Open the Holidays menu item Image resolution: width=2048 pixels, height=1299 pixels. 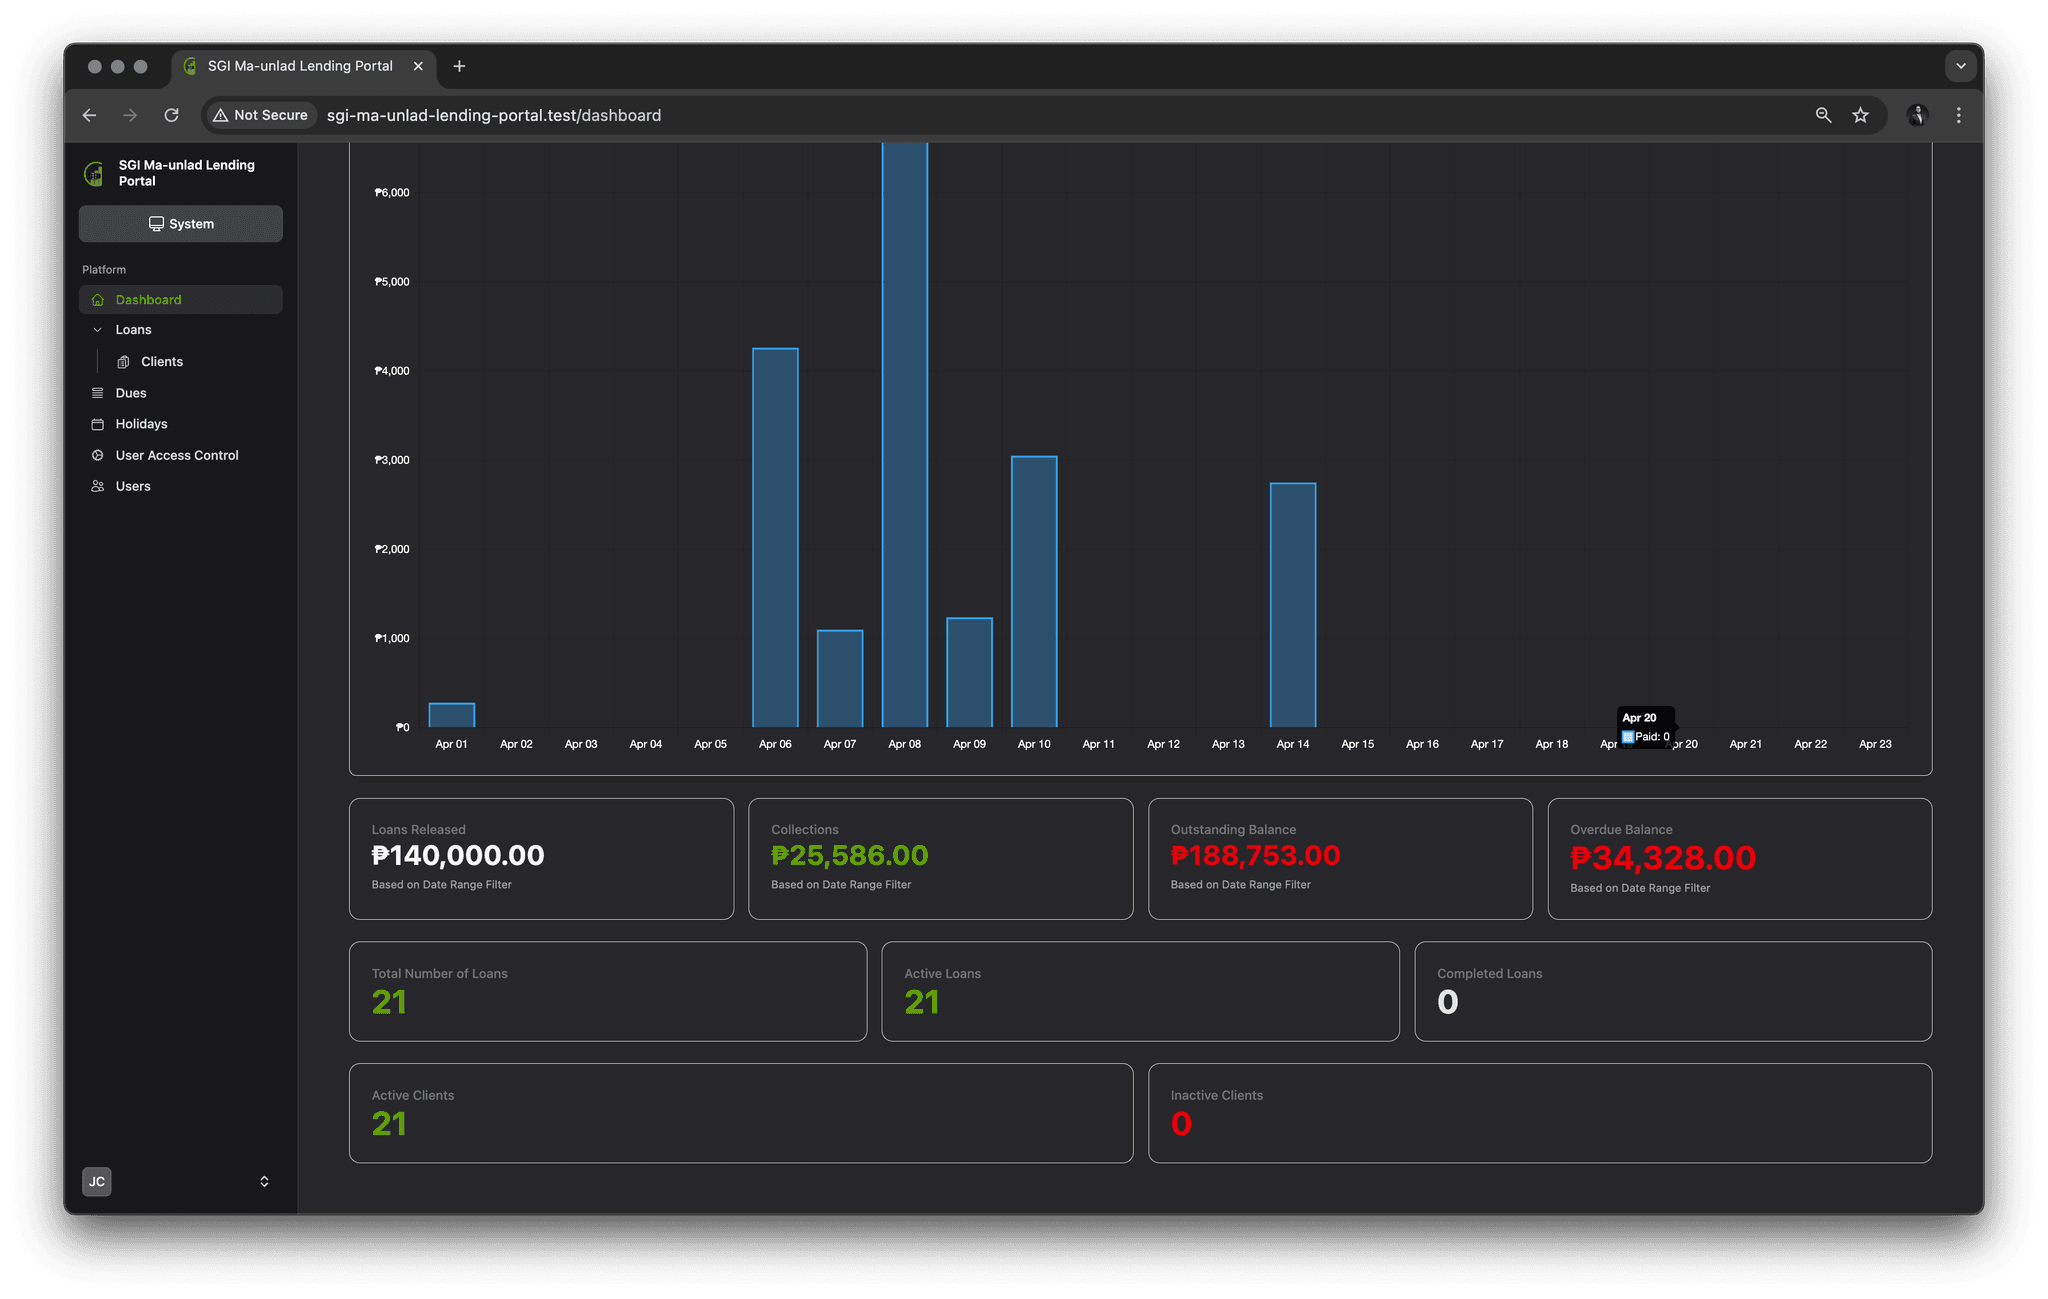(181, 424)
